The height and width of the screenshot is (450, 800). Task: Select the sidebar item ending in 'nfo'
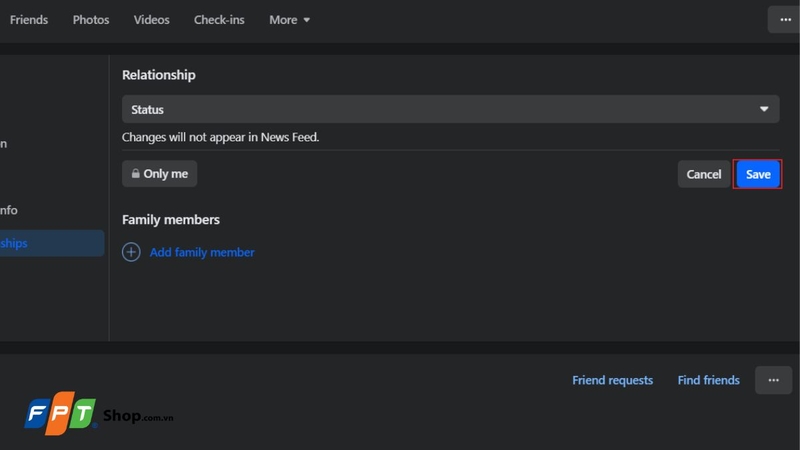9,210
